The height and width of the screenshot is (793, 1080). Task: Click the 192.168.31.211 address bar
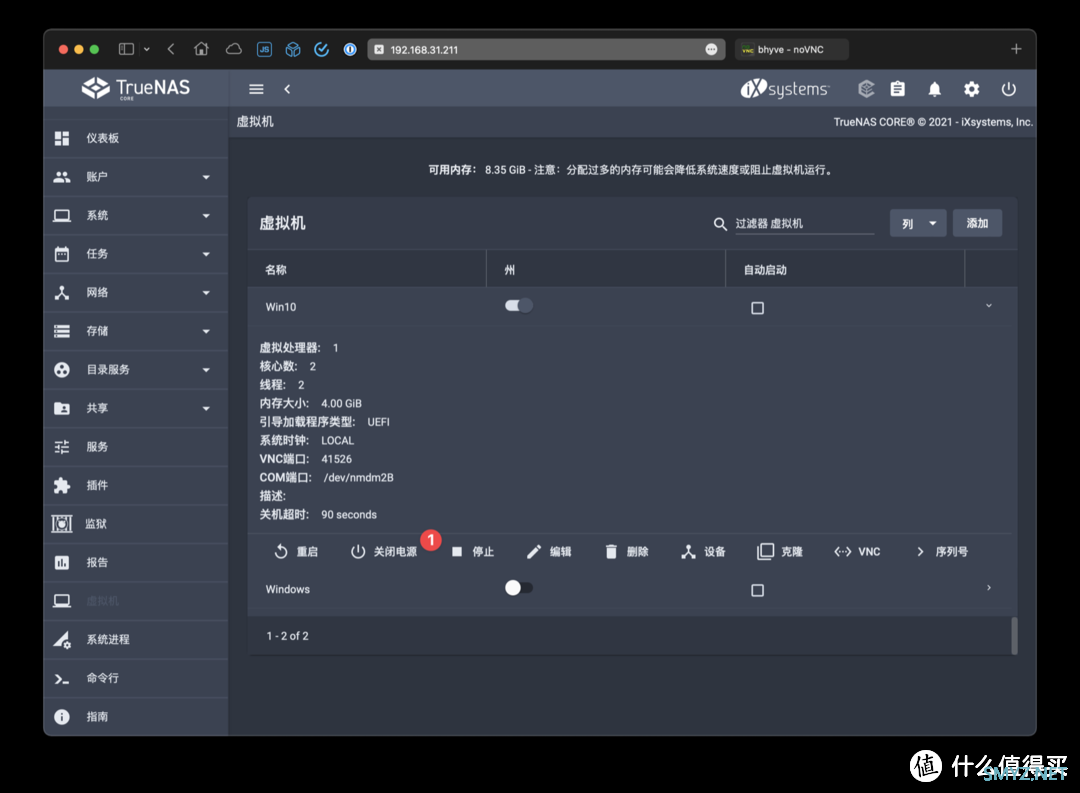(546, 50)
